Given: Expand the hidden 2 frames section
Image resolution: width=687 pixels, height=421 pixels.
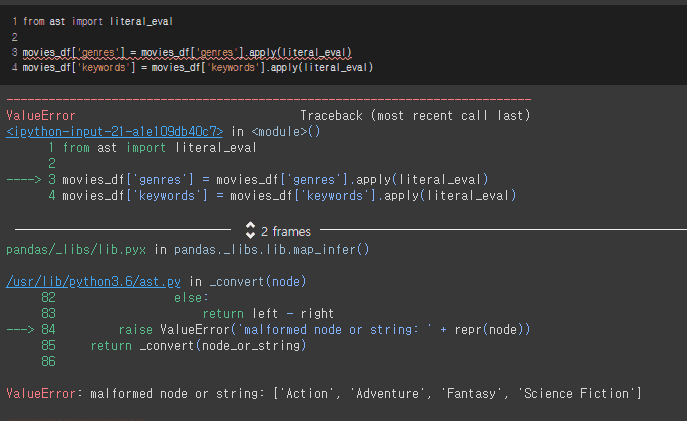Looking at the screenshot, I should 285,231.
